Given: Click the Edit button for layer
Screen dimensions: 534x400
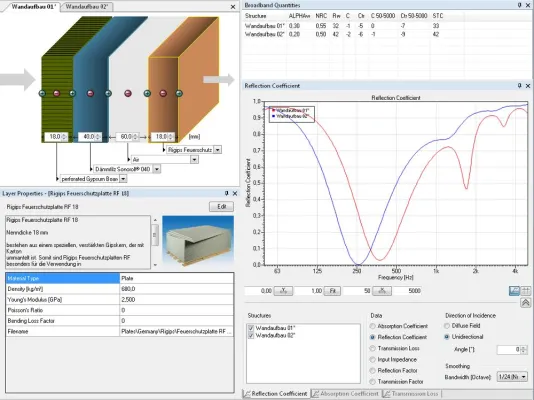Looking at the screenshot, I should pos(221,207).
